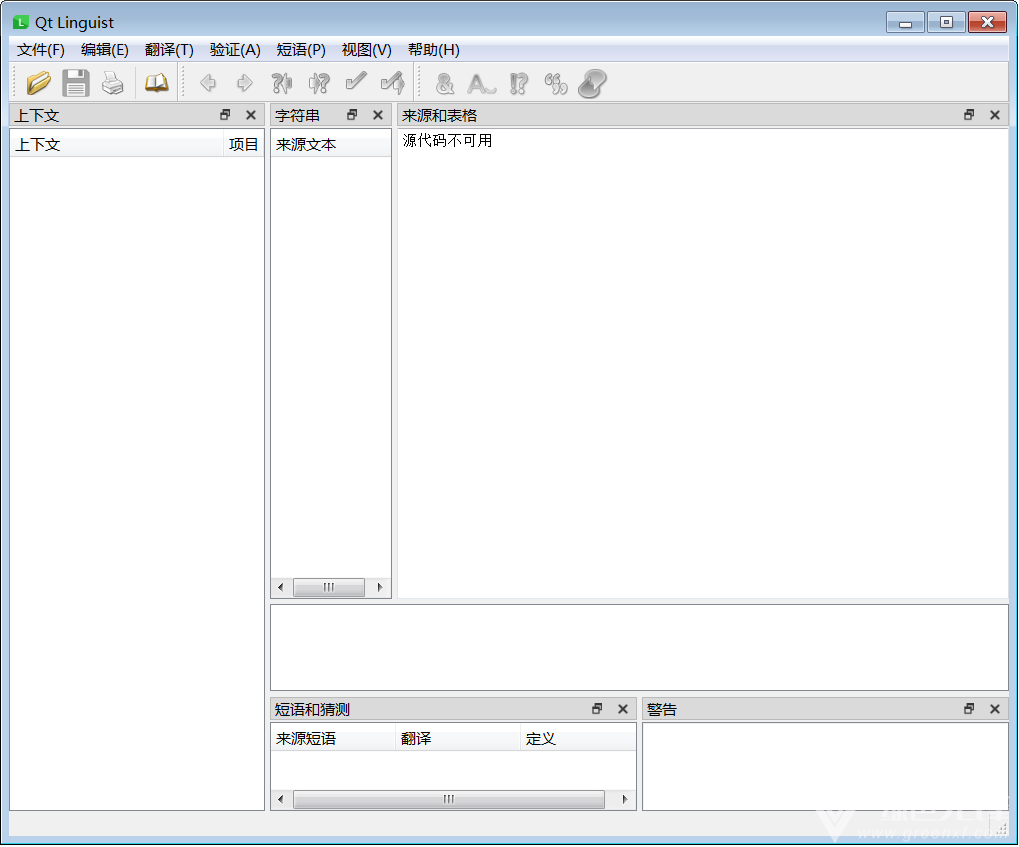Float the 上下文 dock panel

[225, 115]
